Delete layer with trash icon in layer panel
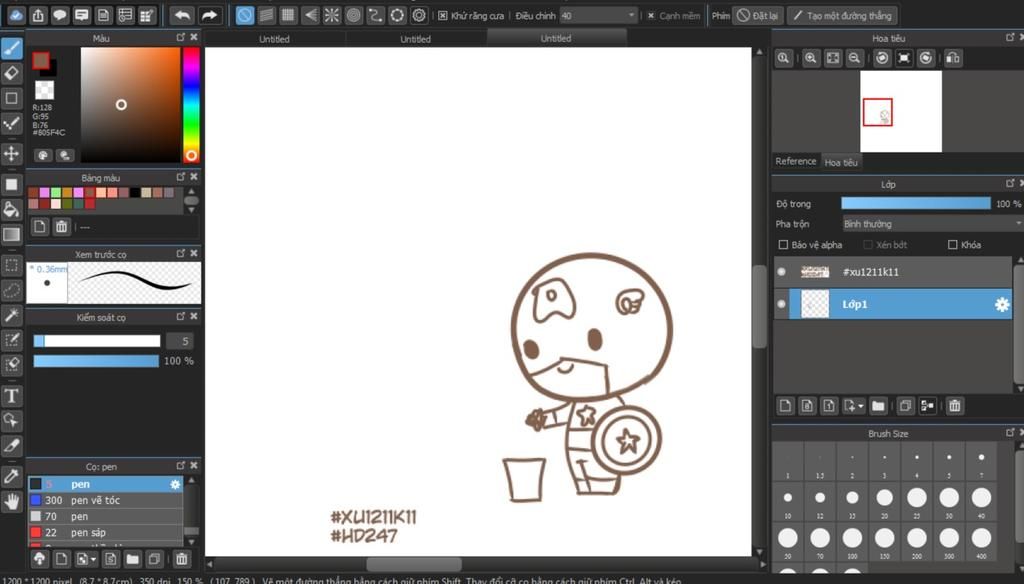This screenshot has height=584, width=1024. [x=954, y=406]
